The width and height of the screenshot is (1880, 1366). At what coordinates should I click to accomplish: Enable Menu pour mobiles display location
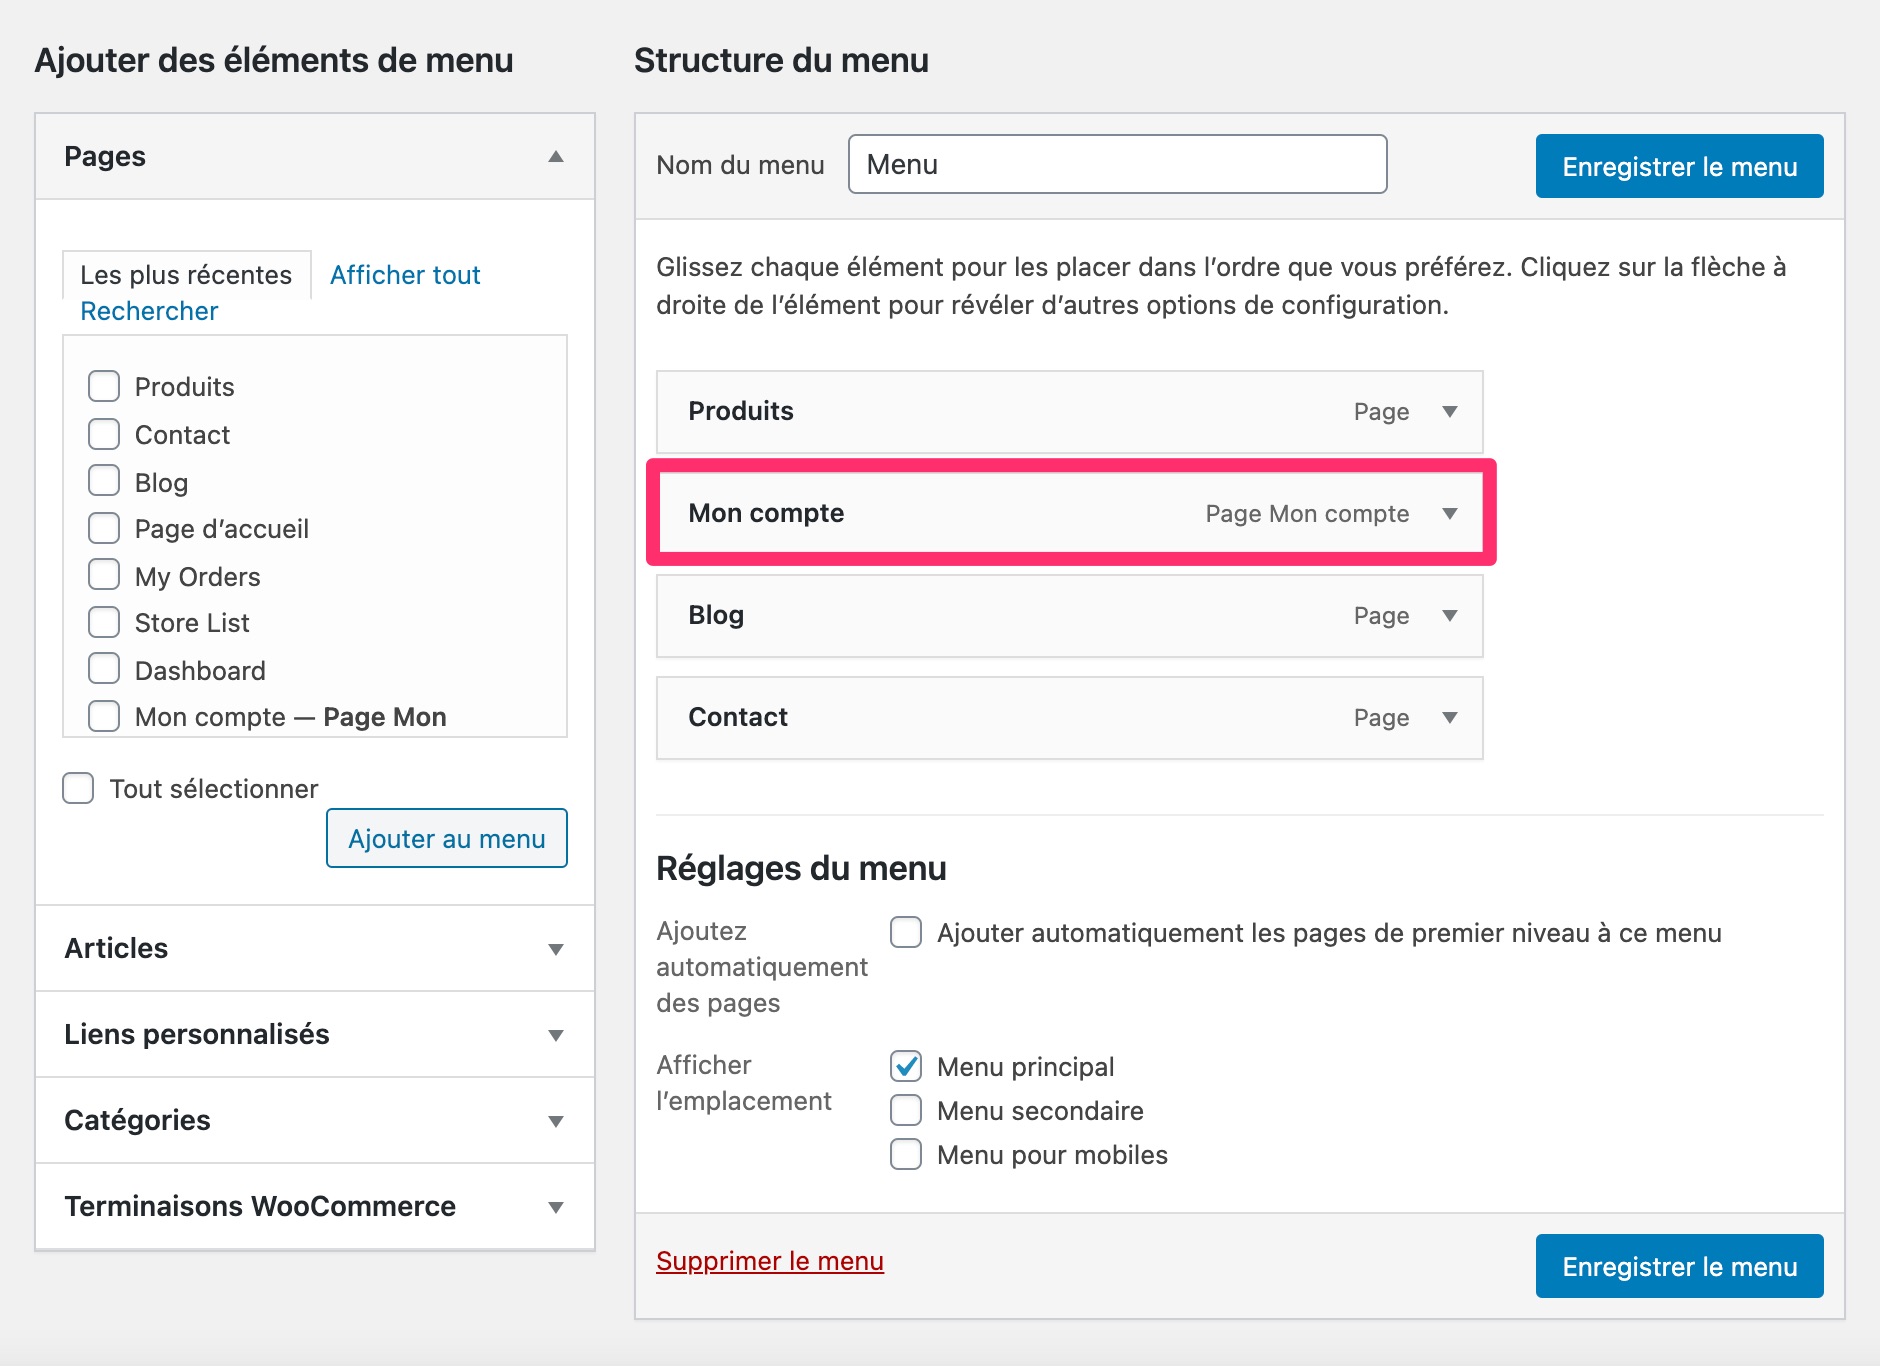tap(906, 1154)
